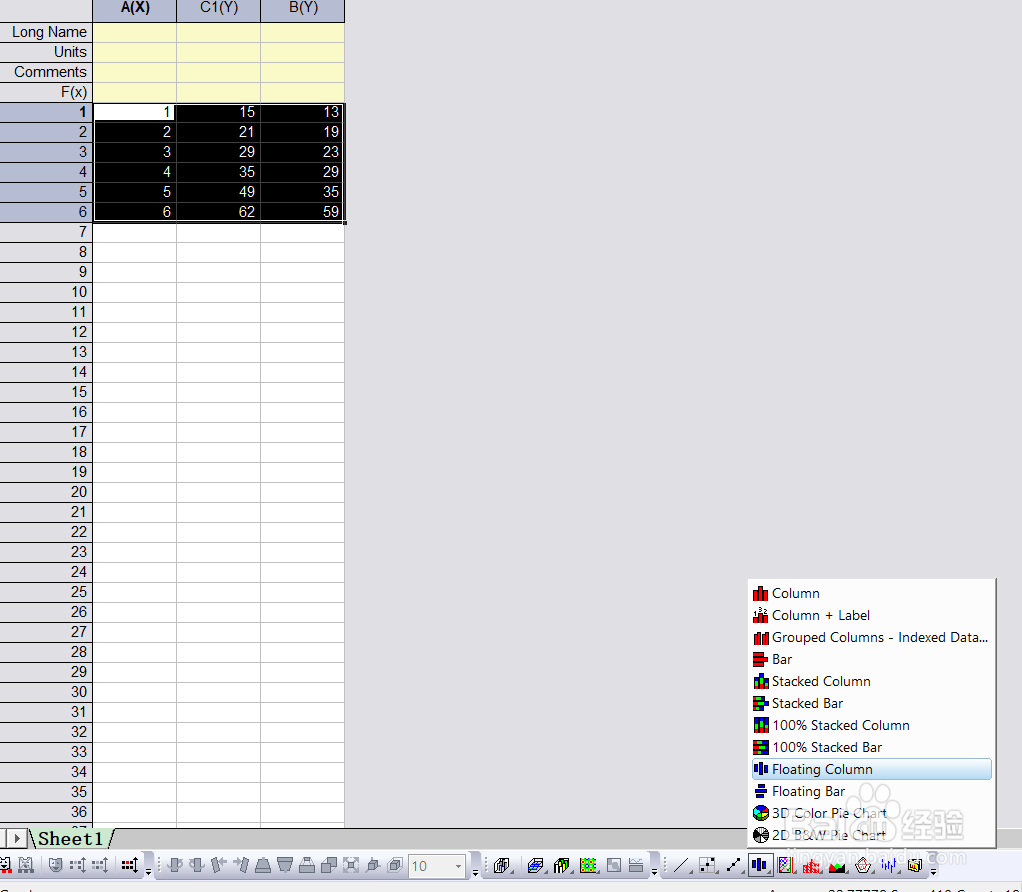
Task: Select the Bar plot entry
Action: pyautogui.click(x=871, y=659)
